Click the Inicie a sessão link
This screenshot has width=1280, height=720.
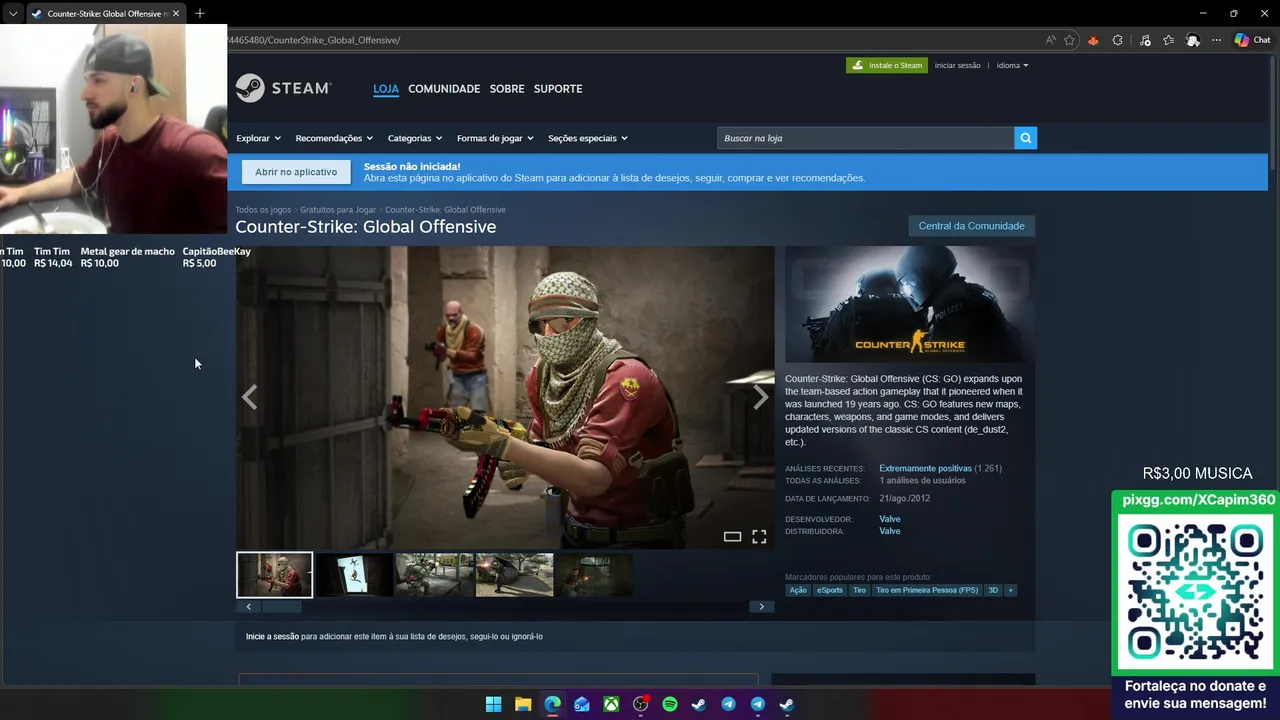[x=272, y=636]
